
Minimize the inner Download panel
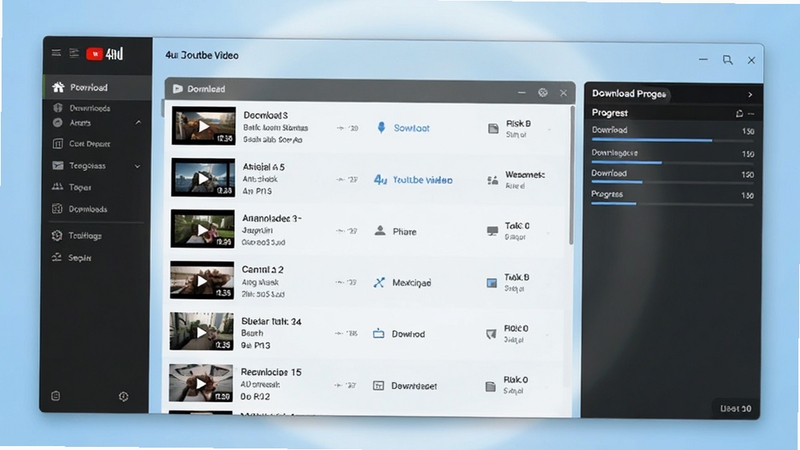(x=521, y=92)
